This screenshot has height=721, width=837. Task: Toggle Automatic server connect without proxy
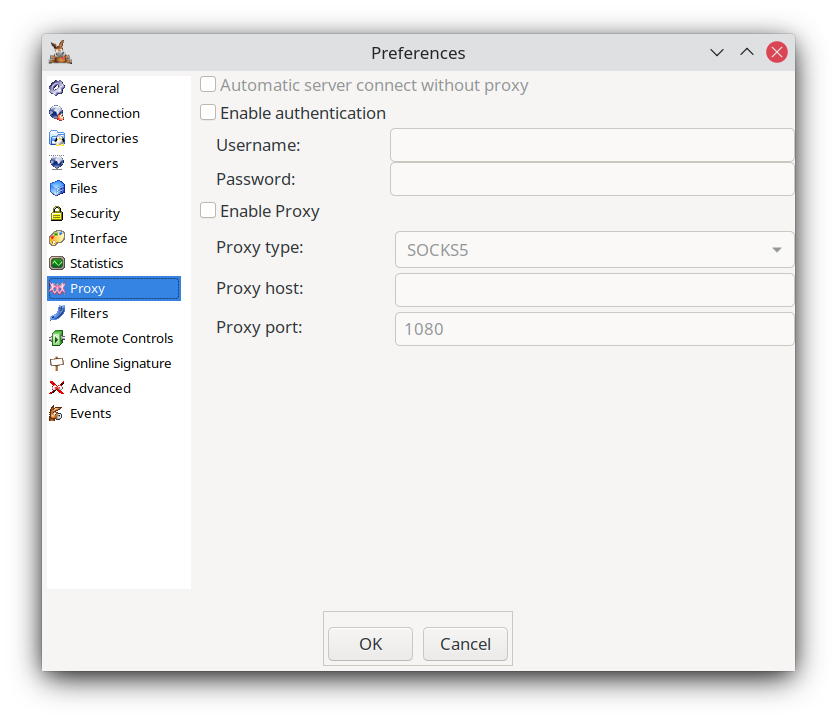click(208, 84)
